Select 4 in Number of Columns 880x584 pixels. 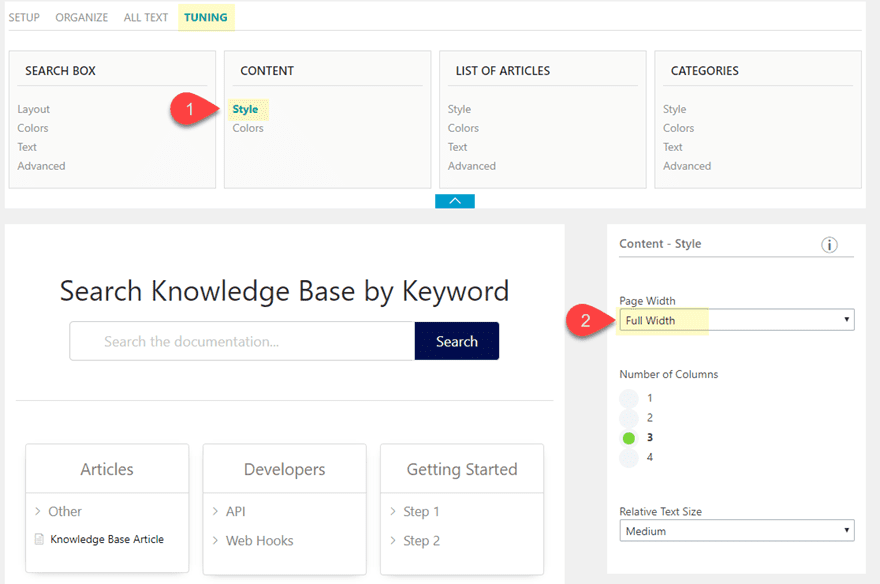click(x=629, y=455)
